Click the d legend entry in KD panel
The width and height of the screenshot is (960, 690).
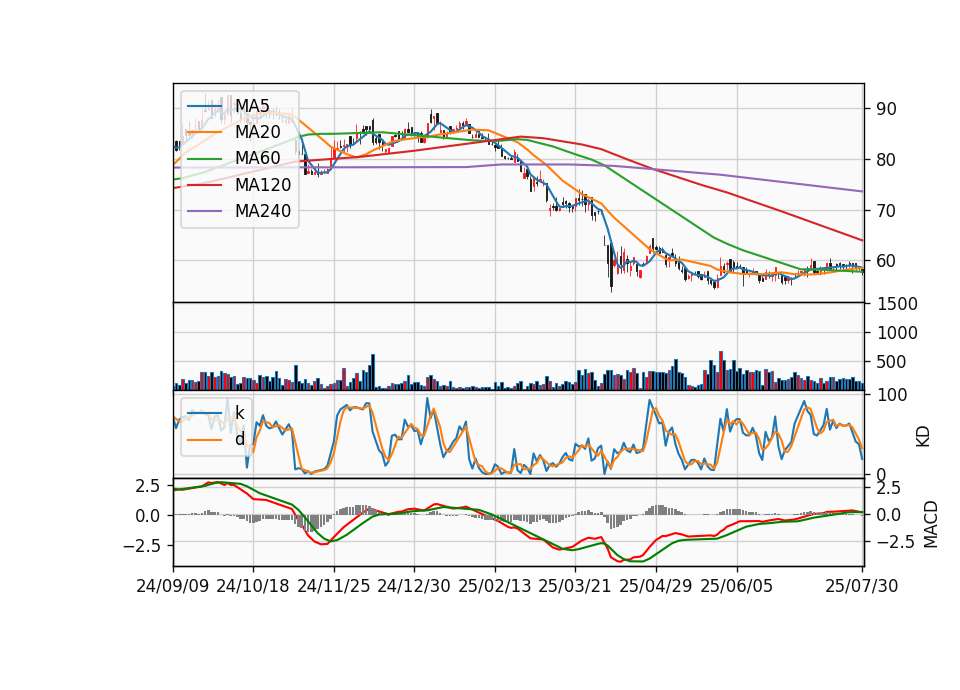240,439
